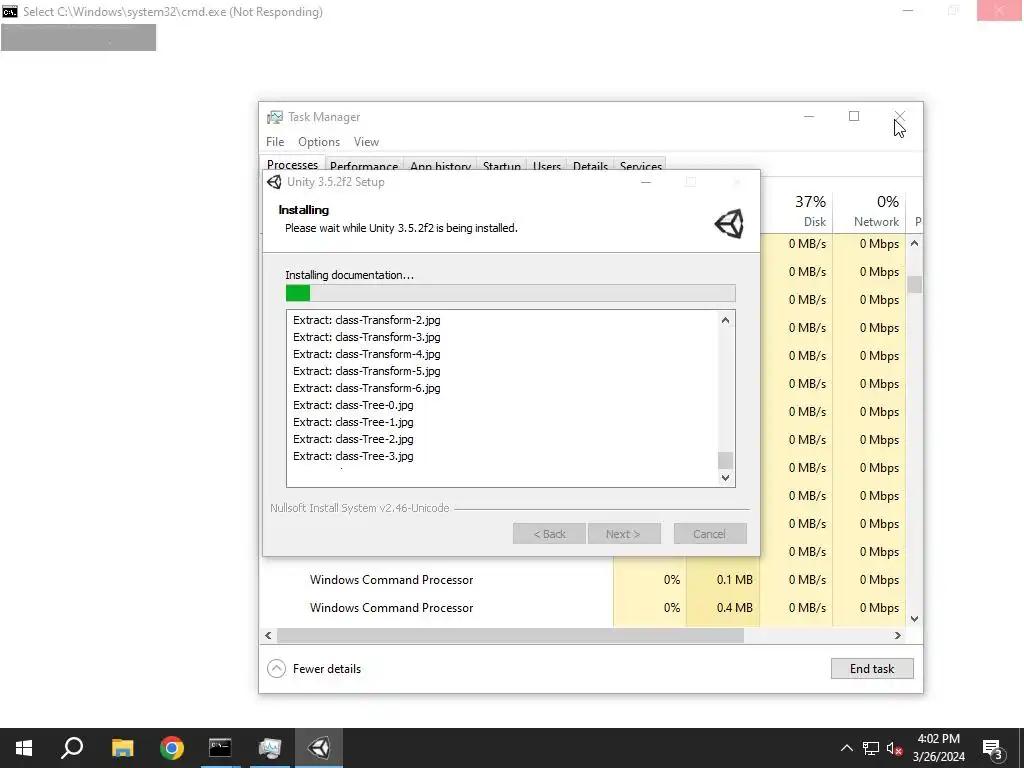Image resolution: width=1024 pixels, height=768 pixels.
Task: Switch to the Services tab
Action: (641, 166)
